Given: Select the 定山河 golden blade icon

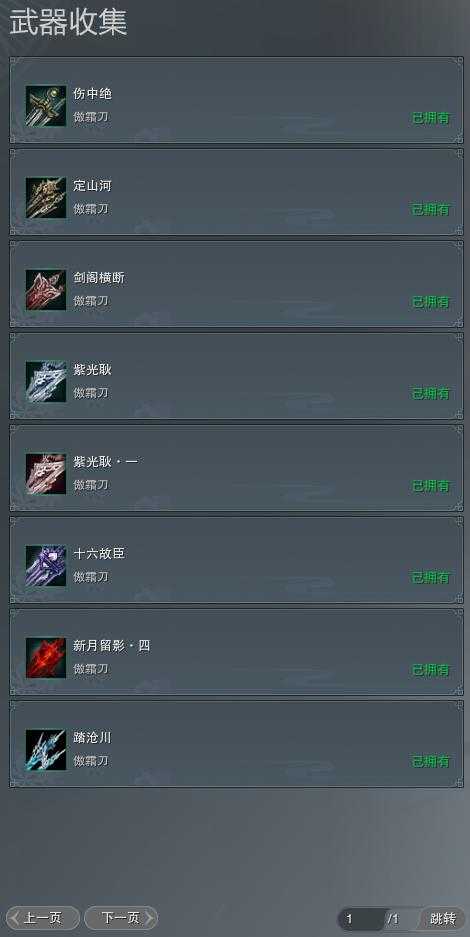Looking at the screenshot, I should click(x=46, y=198).
